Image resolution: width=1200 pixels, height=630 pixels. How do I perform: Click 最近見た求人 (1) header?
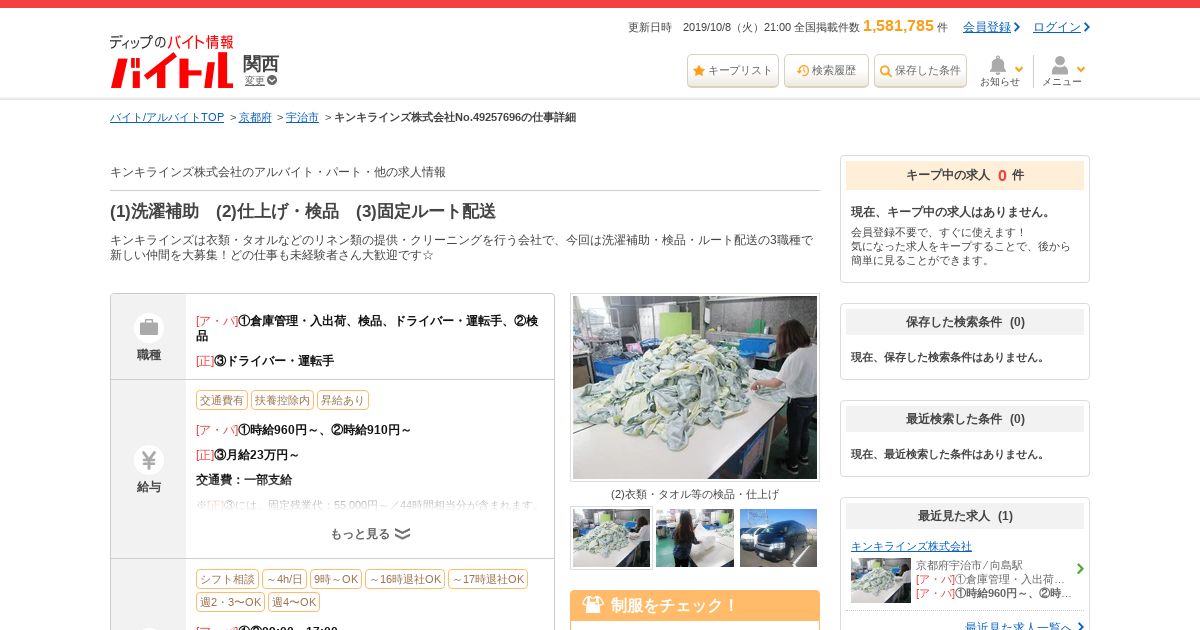click(965, 516)
